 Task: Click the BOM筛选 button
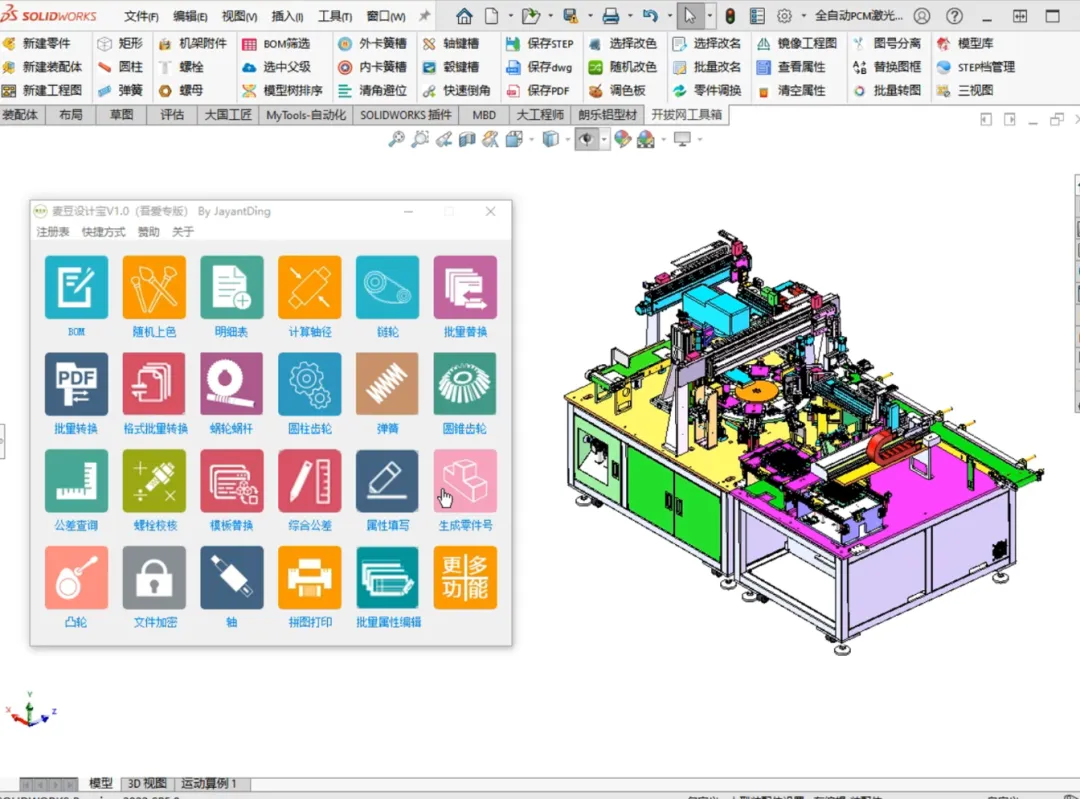tap(277, 43)
